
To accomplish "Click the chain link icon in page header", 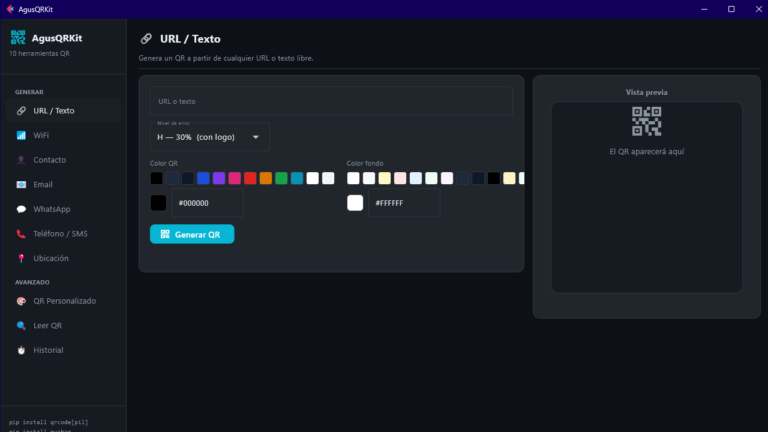I will 146,39.
